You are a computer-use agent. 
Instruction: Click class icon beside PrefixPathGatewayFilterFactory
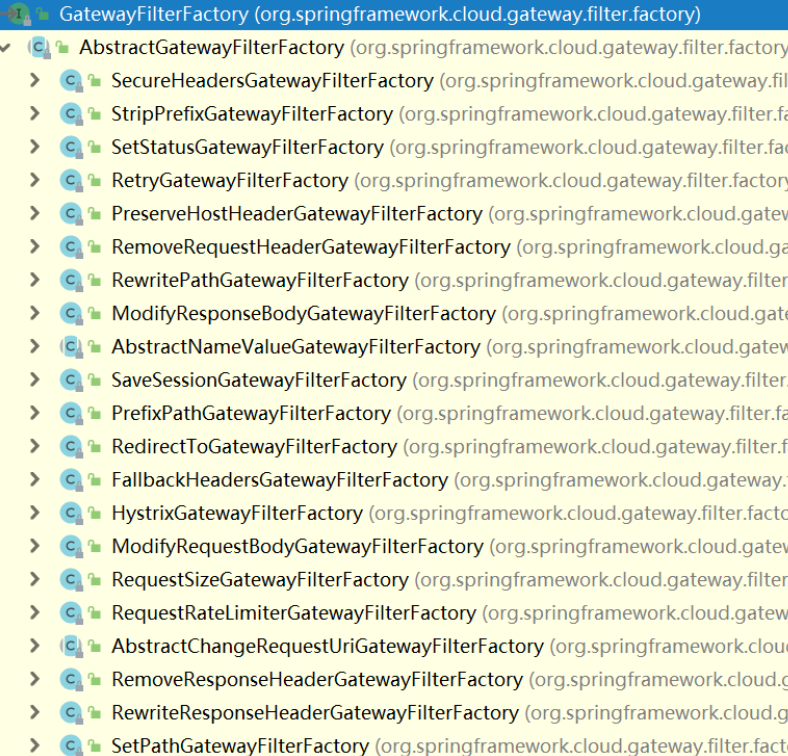(x=71, y=413)
